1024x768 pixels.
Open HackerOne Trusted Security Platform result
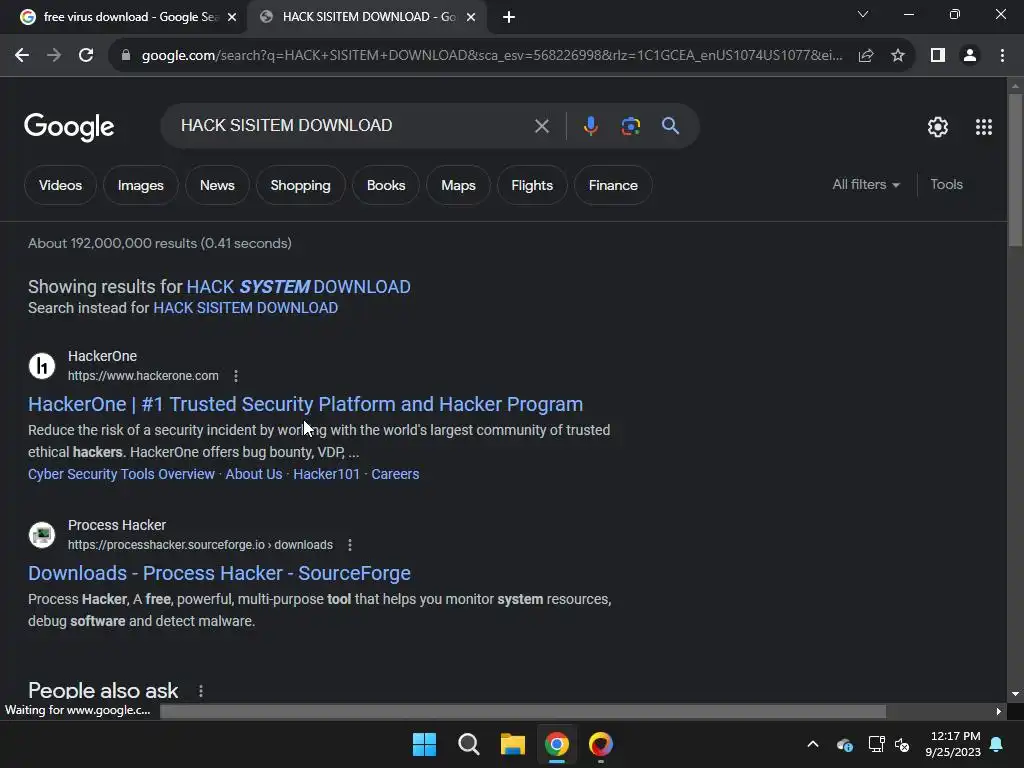pos(305,404)
